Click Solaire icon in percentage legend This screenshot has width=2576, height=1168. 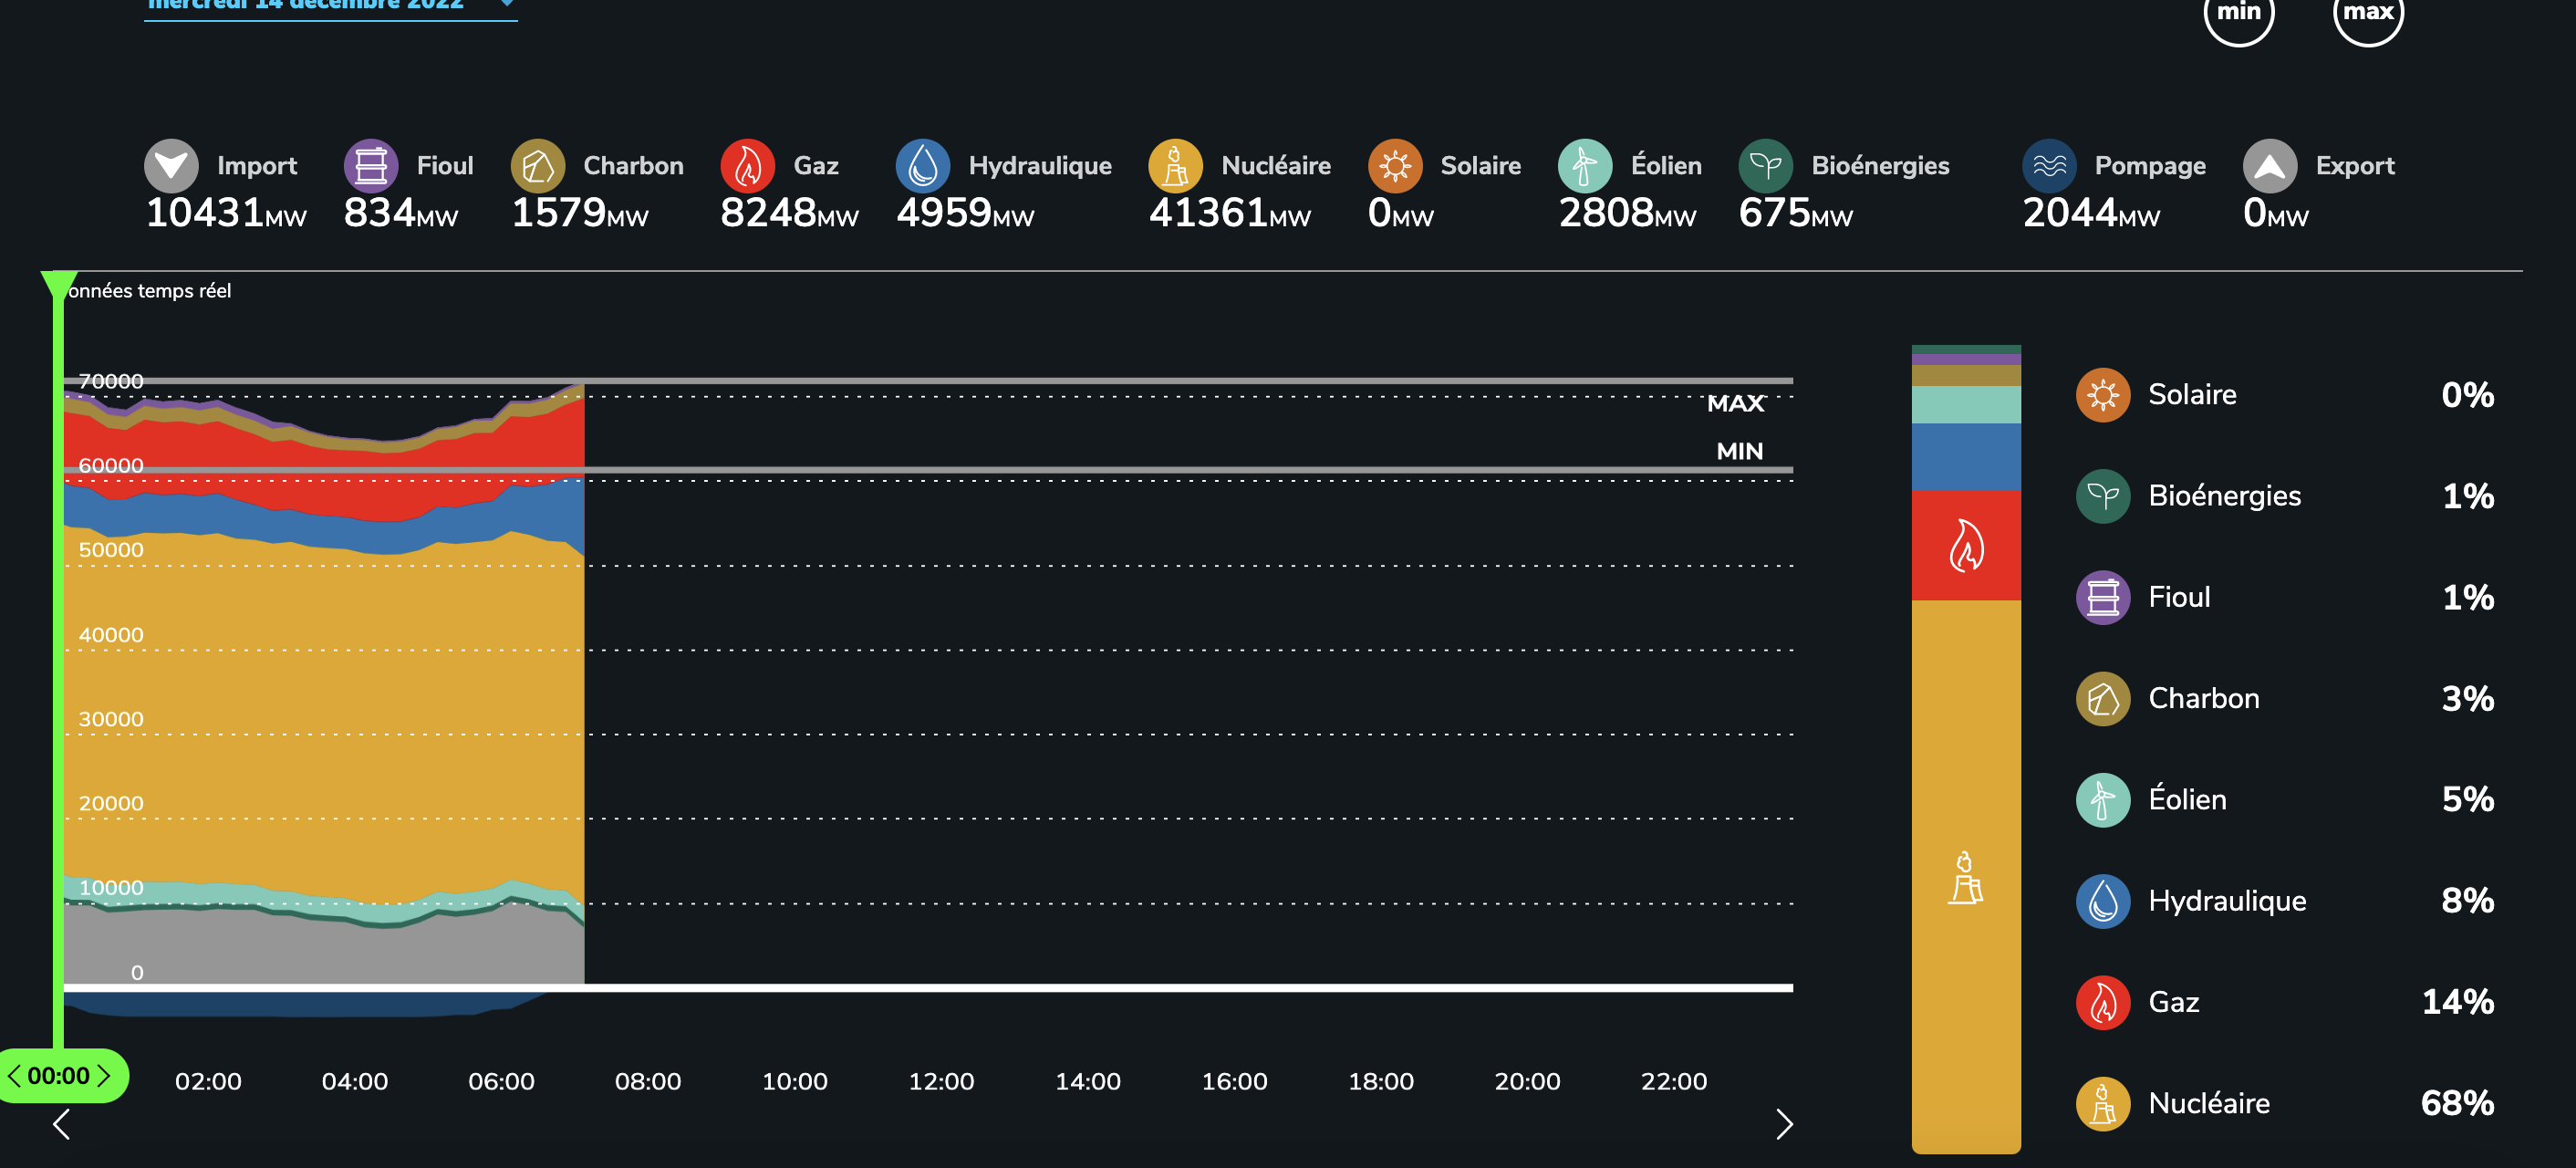pyautogui.click(x=2103, y=395)
